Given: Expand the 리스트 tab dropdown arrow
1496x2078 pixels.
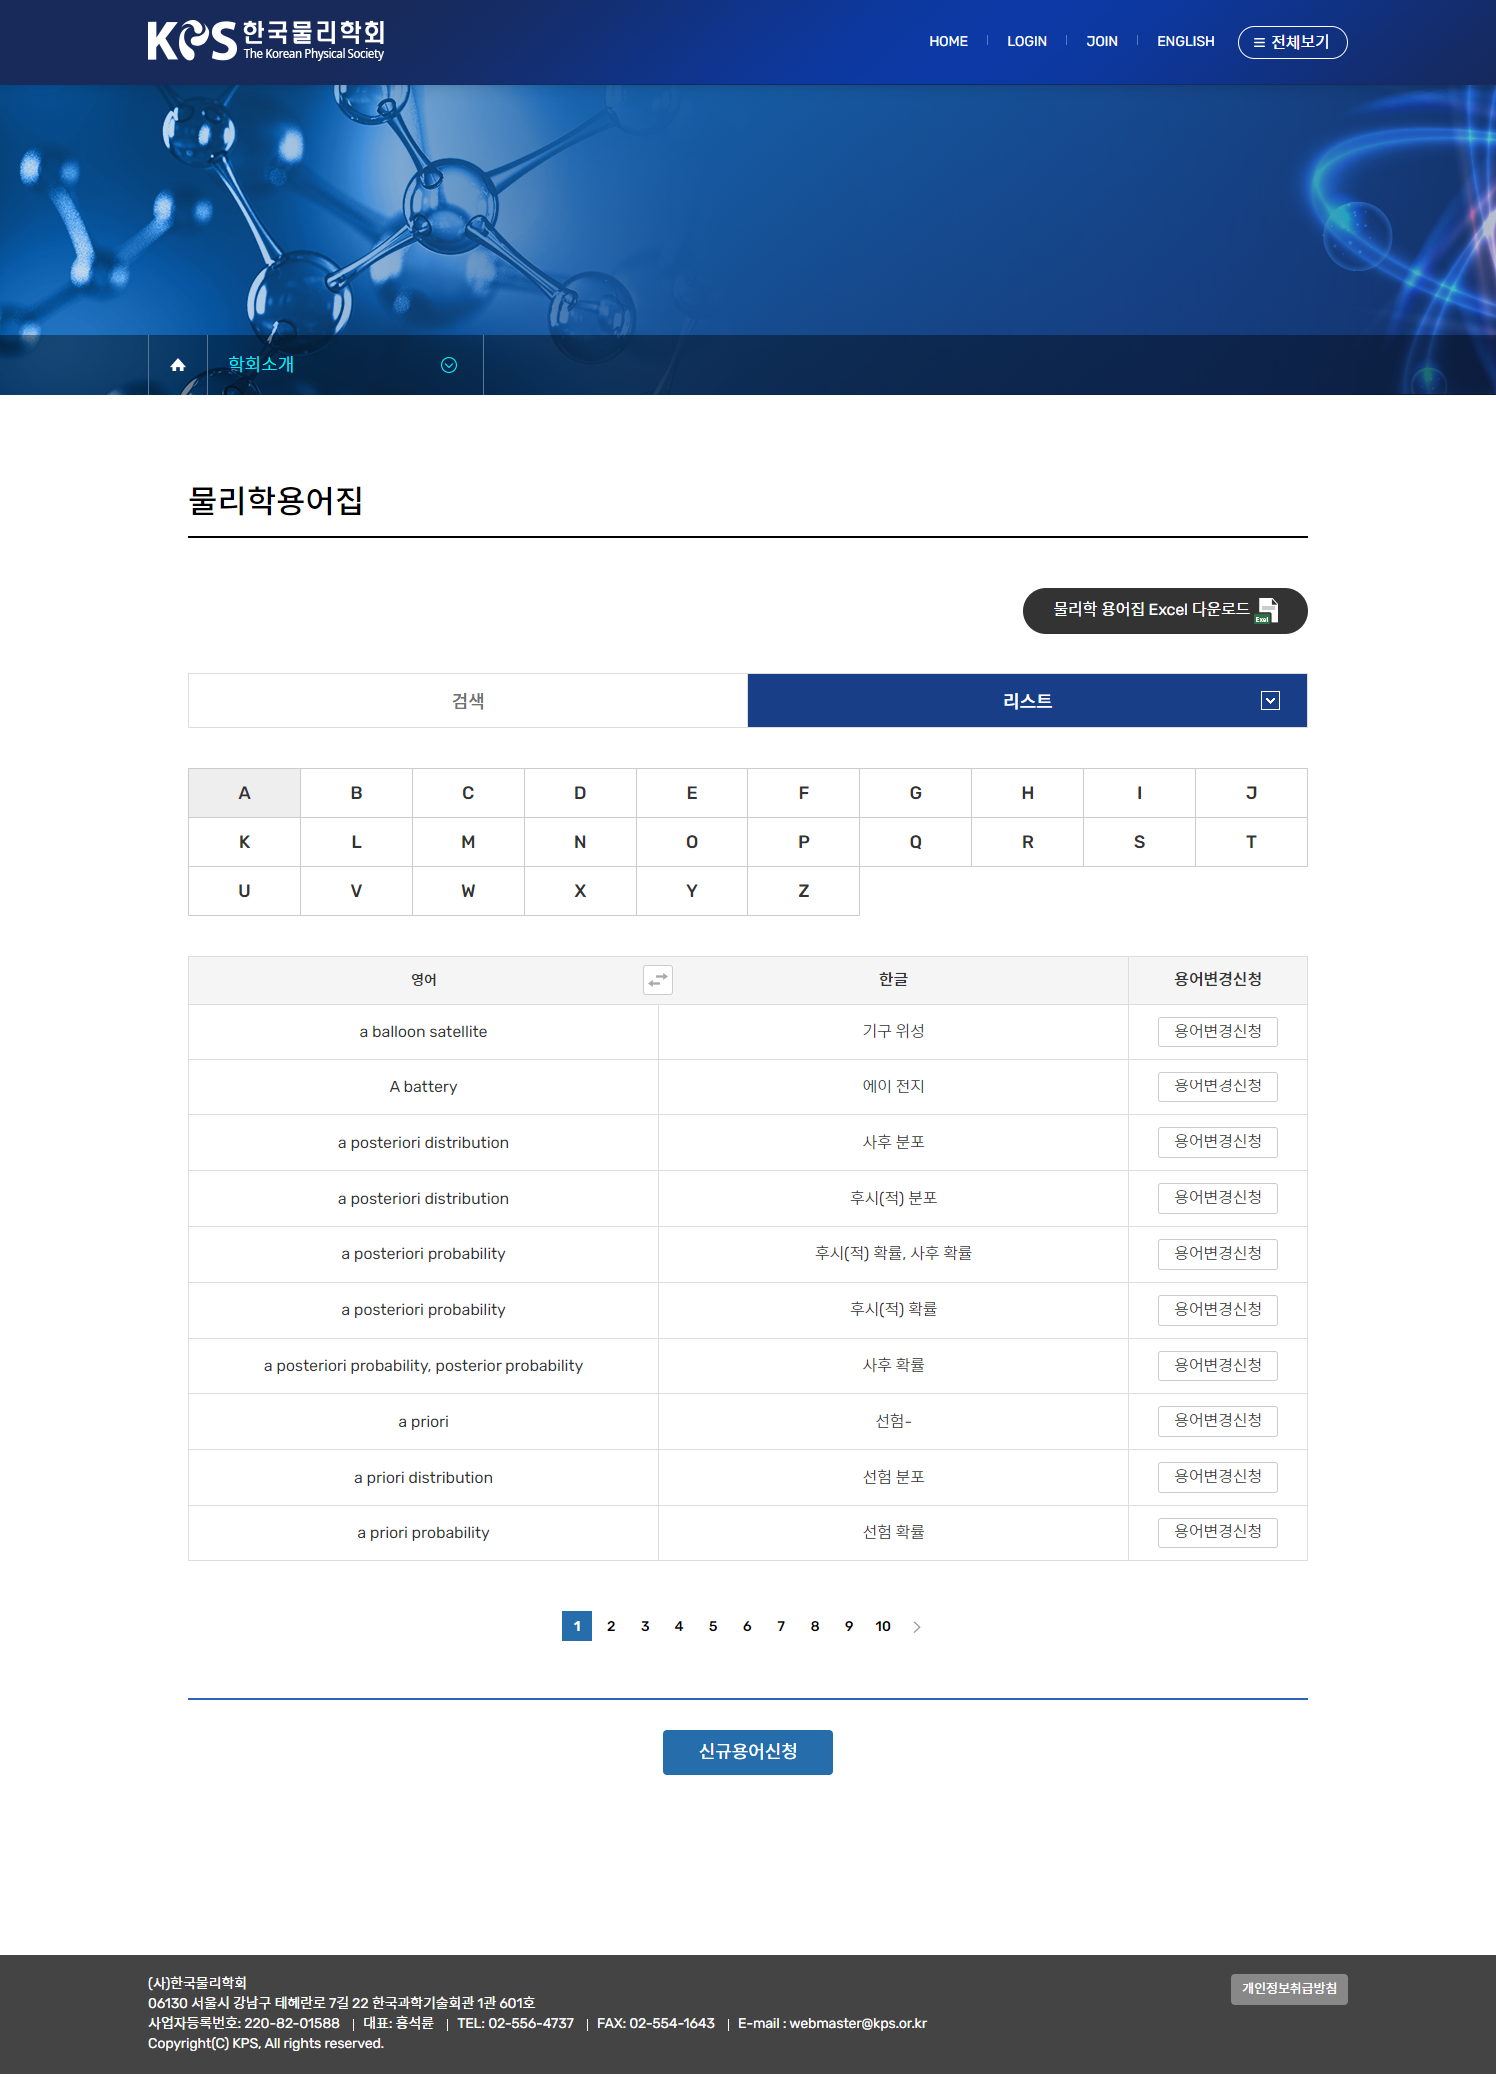Looking at the screenshot, I should click(x=1270, y=701).
